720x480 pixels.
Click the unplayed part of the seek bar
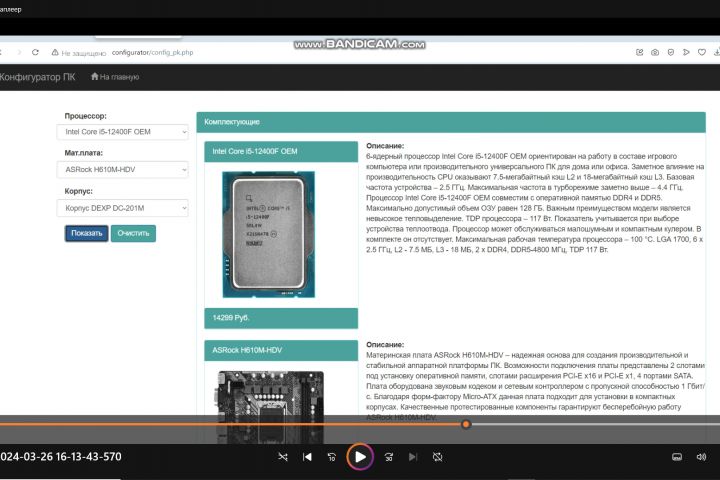coord(595,424)
